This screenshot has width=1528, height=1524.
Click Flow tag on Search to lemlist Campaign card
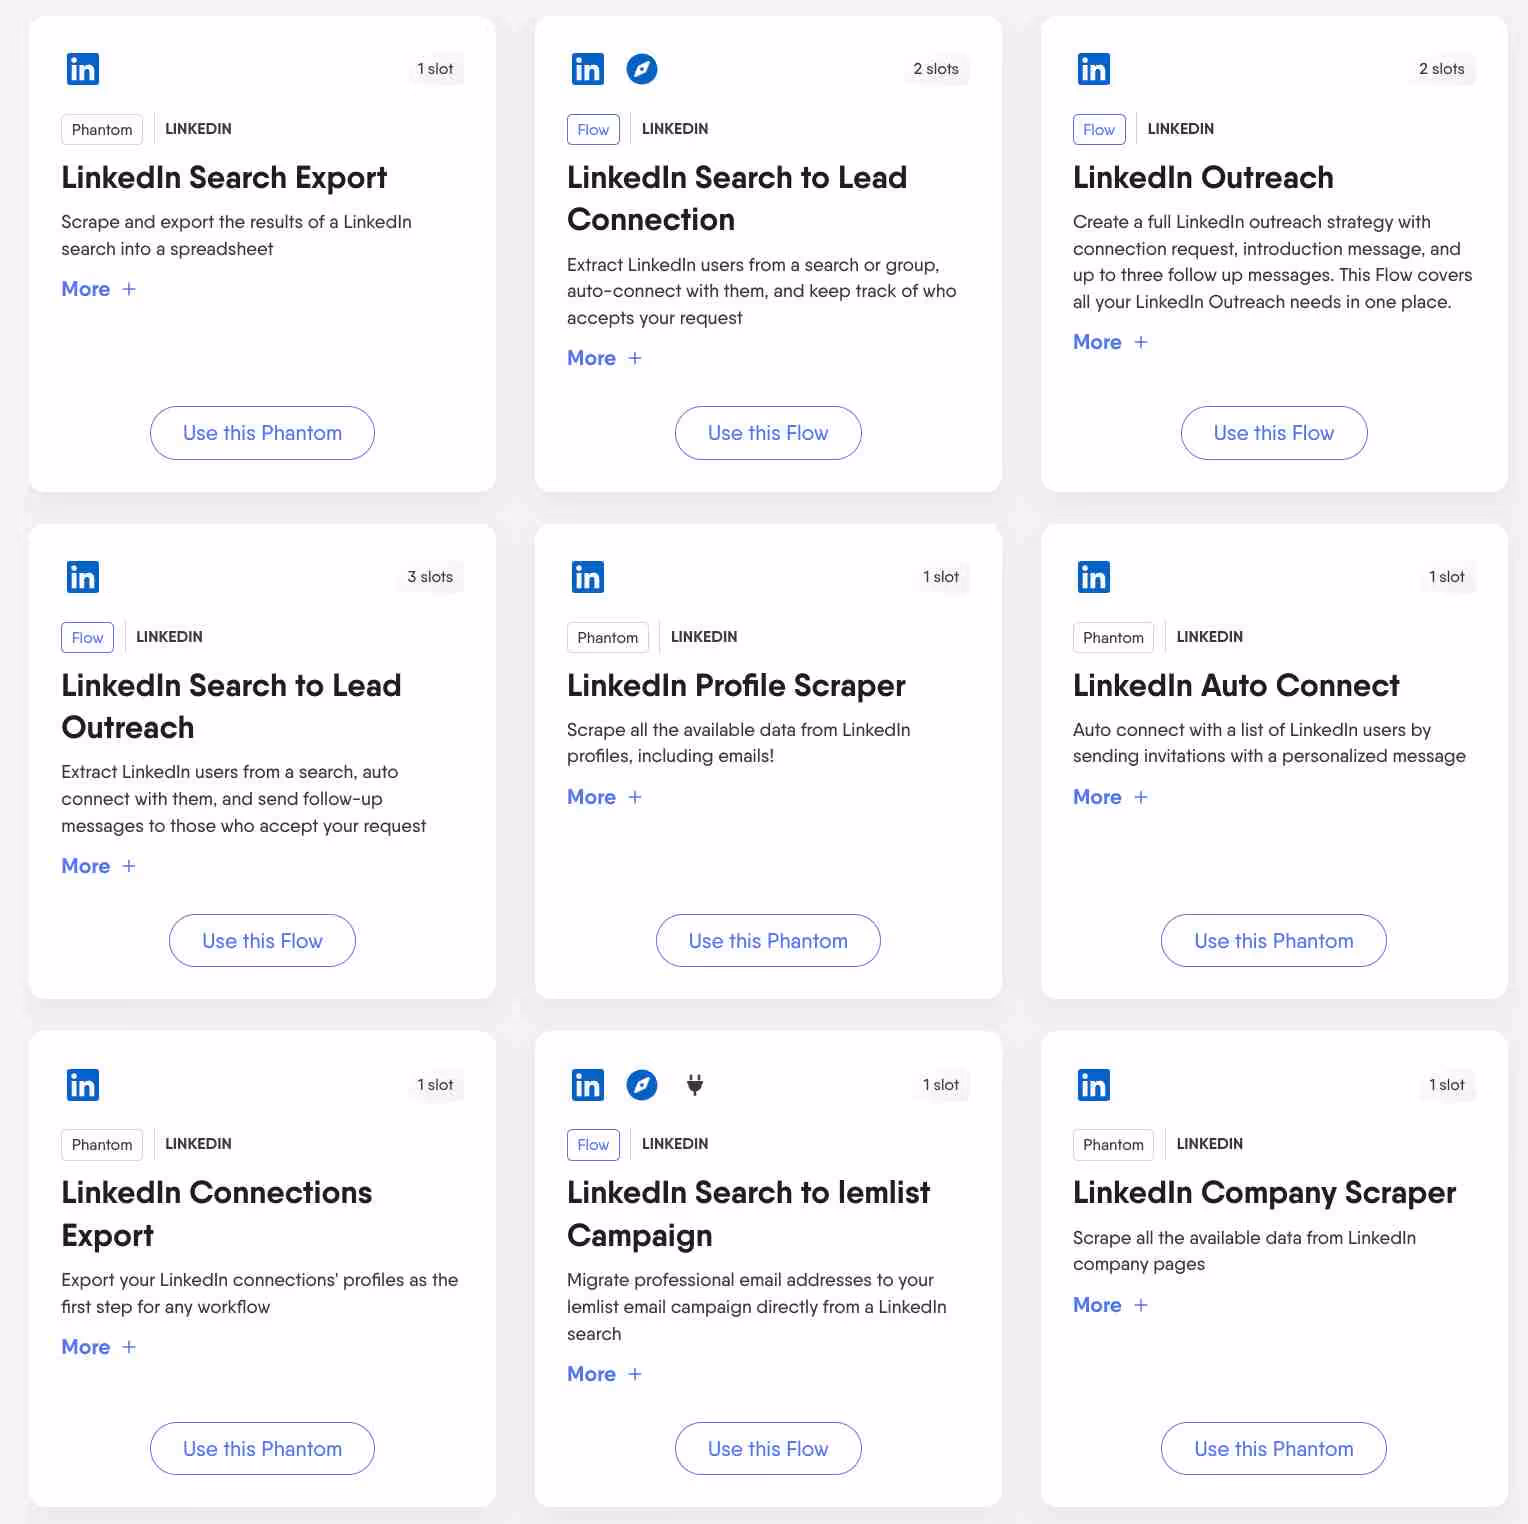593,1145
